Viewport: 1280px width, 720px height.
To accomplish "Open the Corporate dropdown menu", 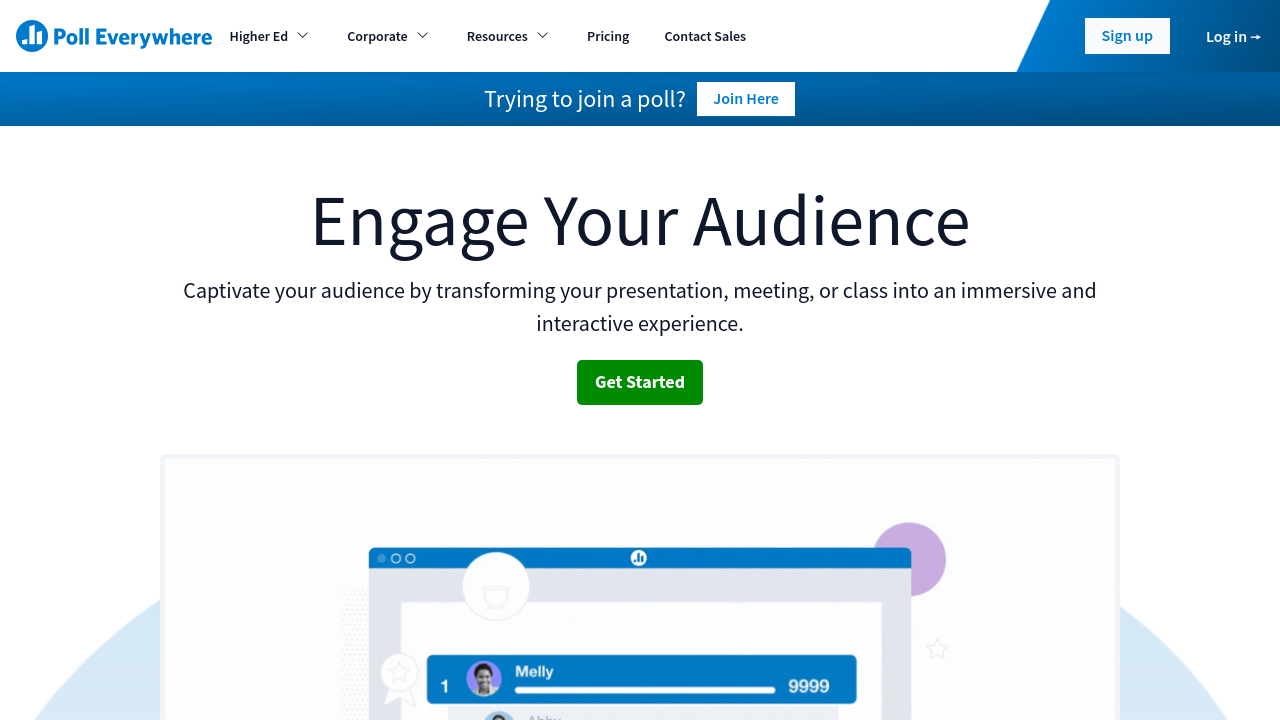I will 388,36.
